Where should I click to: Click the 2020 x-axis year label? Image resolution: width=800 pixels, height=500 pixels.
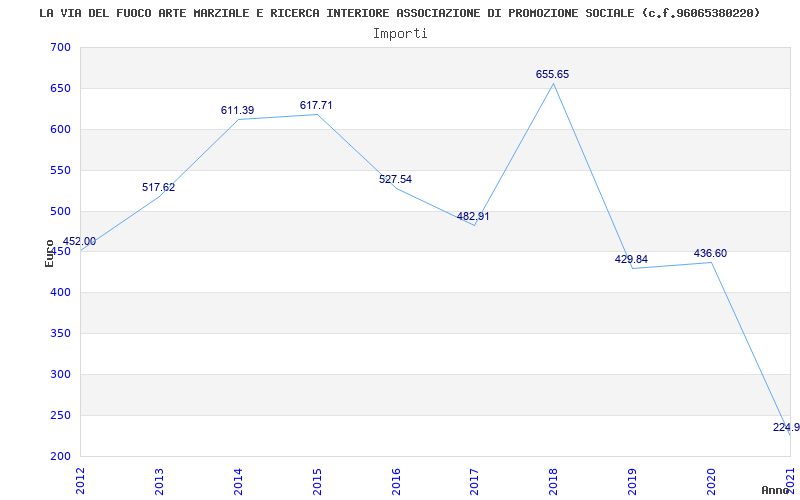[711, 480]
